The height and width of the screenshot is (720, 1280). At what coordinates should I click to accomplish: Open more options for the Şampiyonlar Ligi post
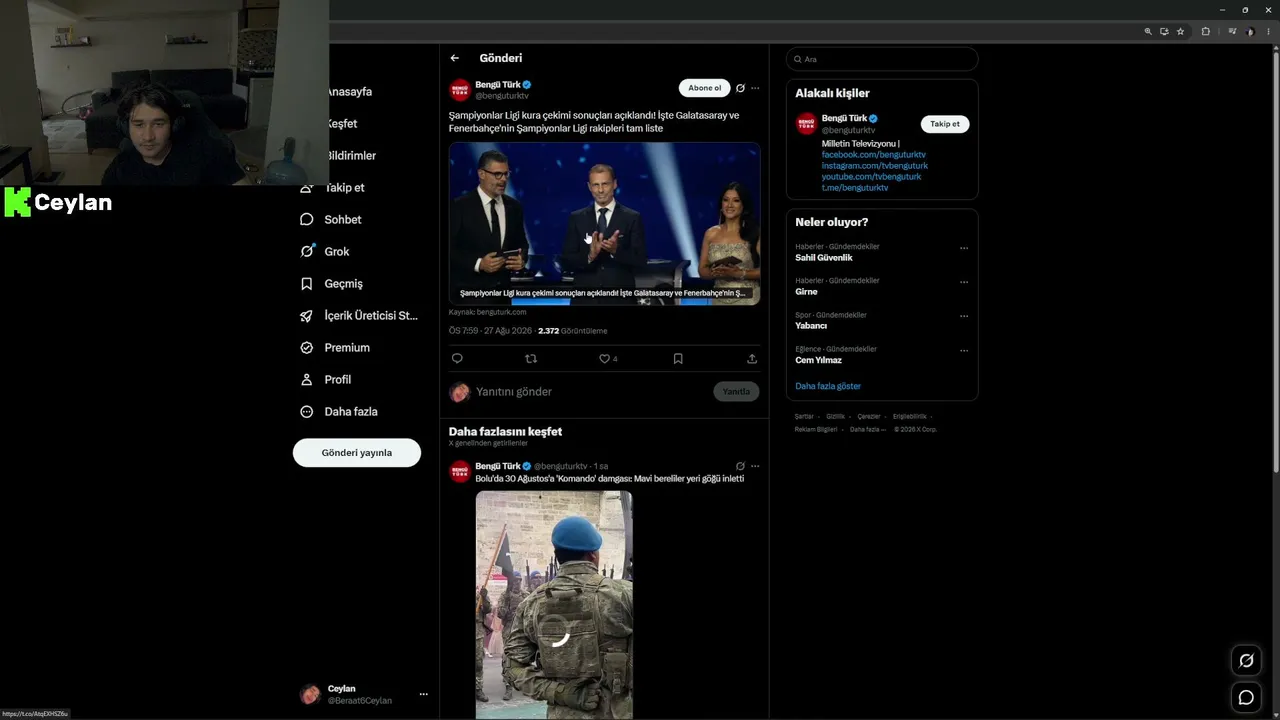tap(755, 88)
